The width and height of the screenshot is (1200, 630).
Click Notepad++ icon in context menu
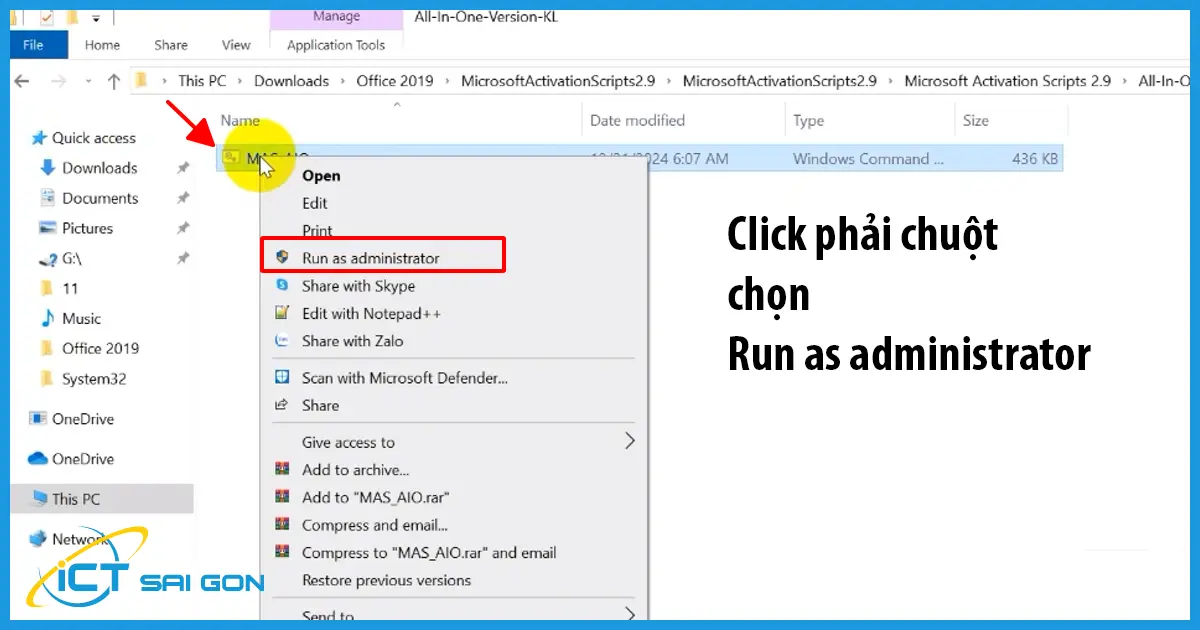pos(282,313)
